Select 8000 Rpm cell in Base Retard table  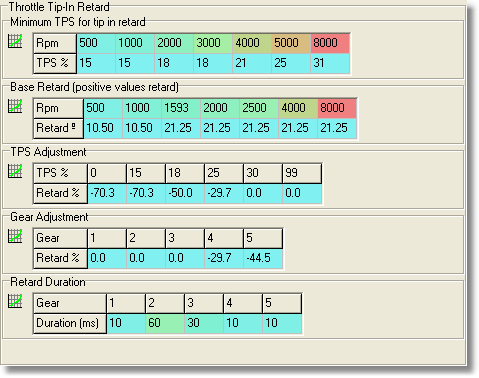click(x=337, y=108)
